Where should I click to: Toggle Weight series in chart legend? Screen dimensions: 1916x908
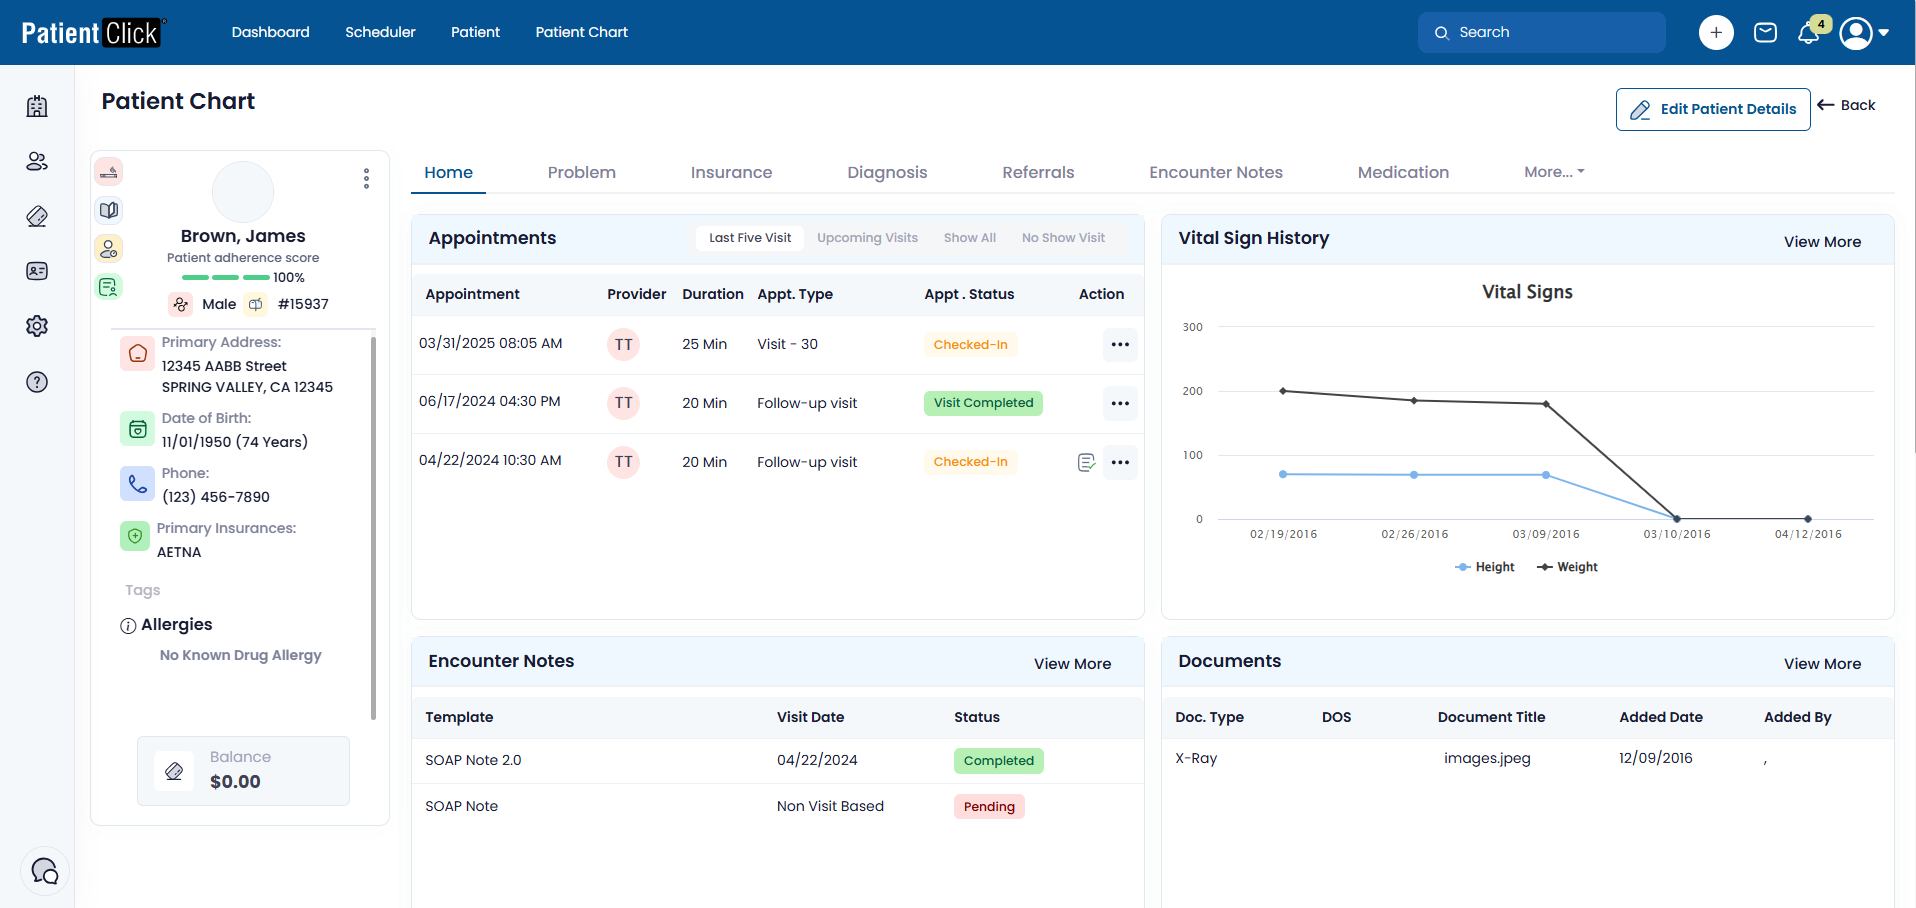(1568, 567)
